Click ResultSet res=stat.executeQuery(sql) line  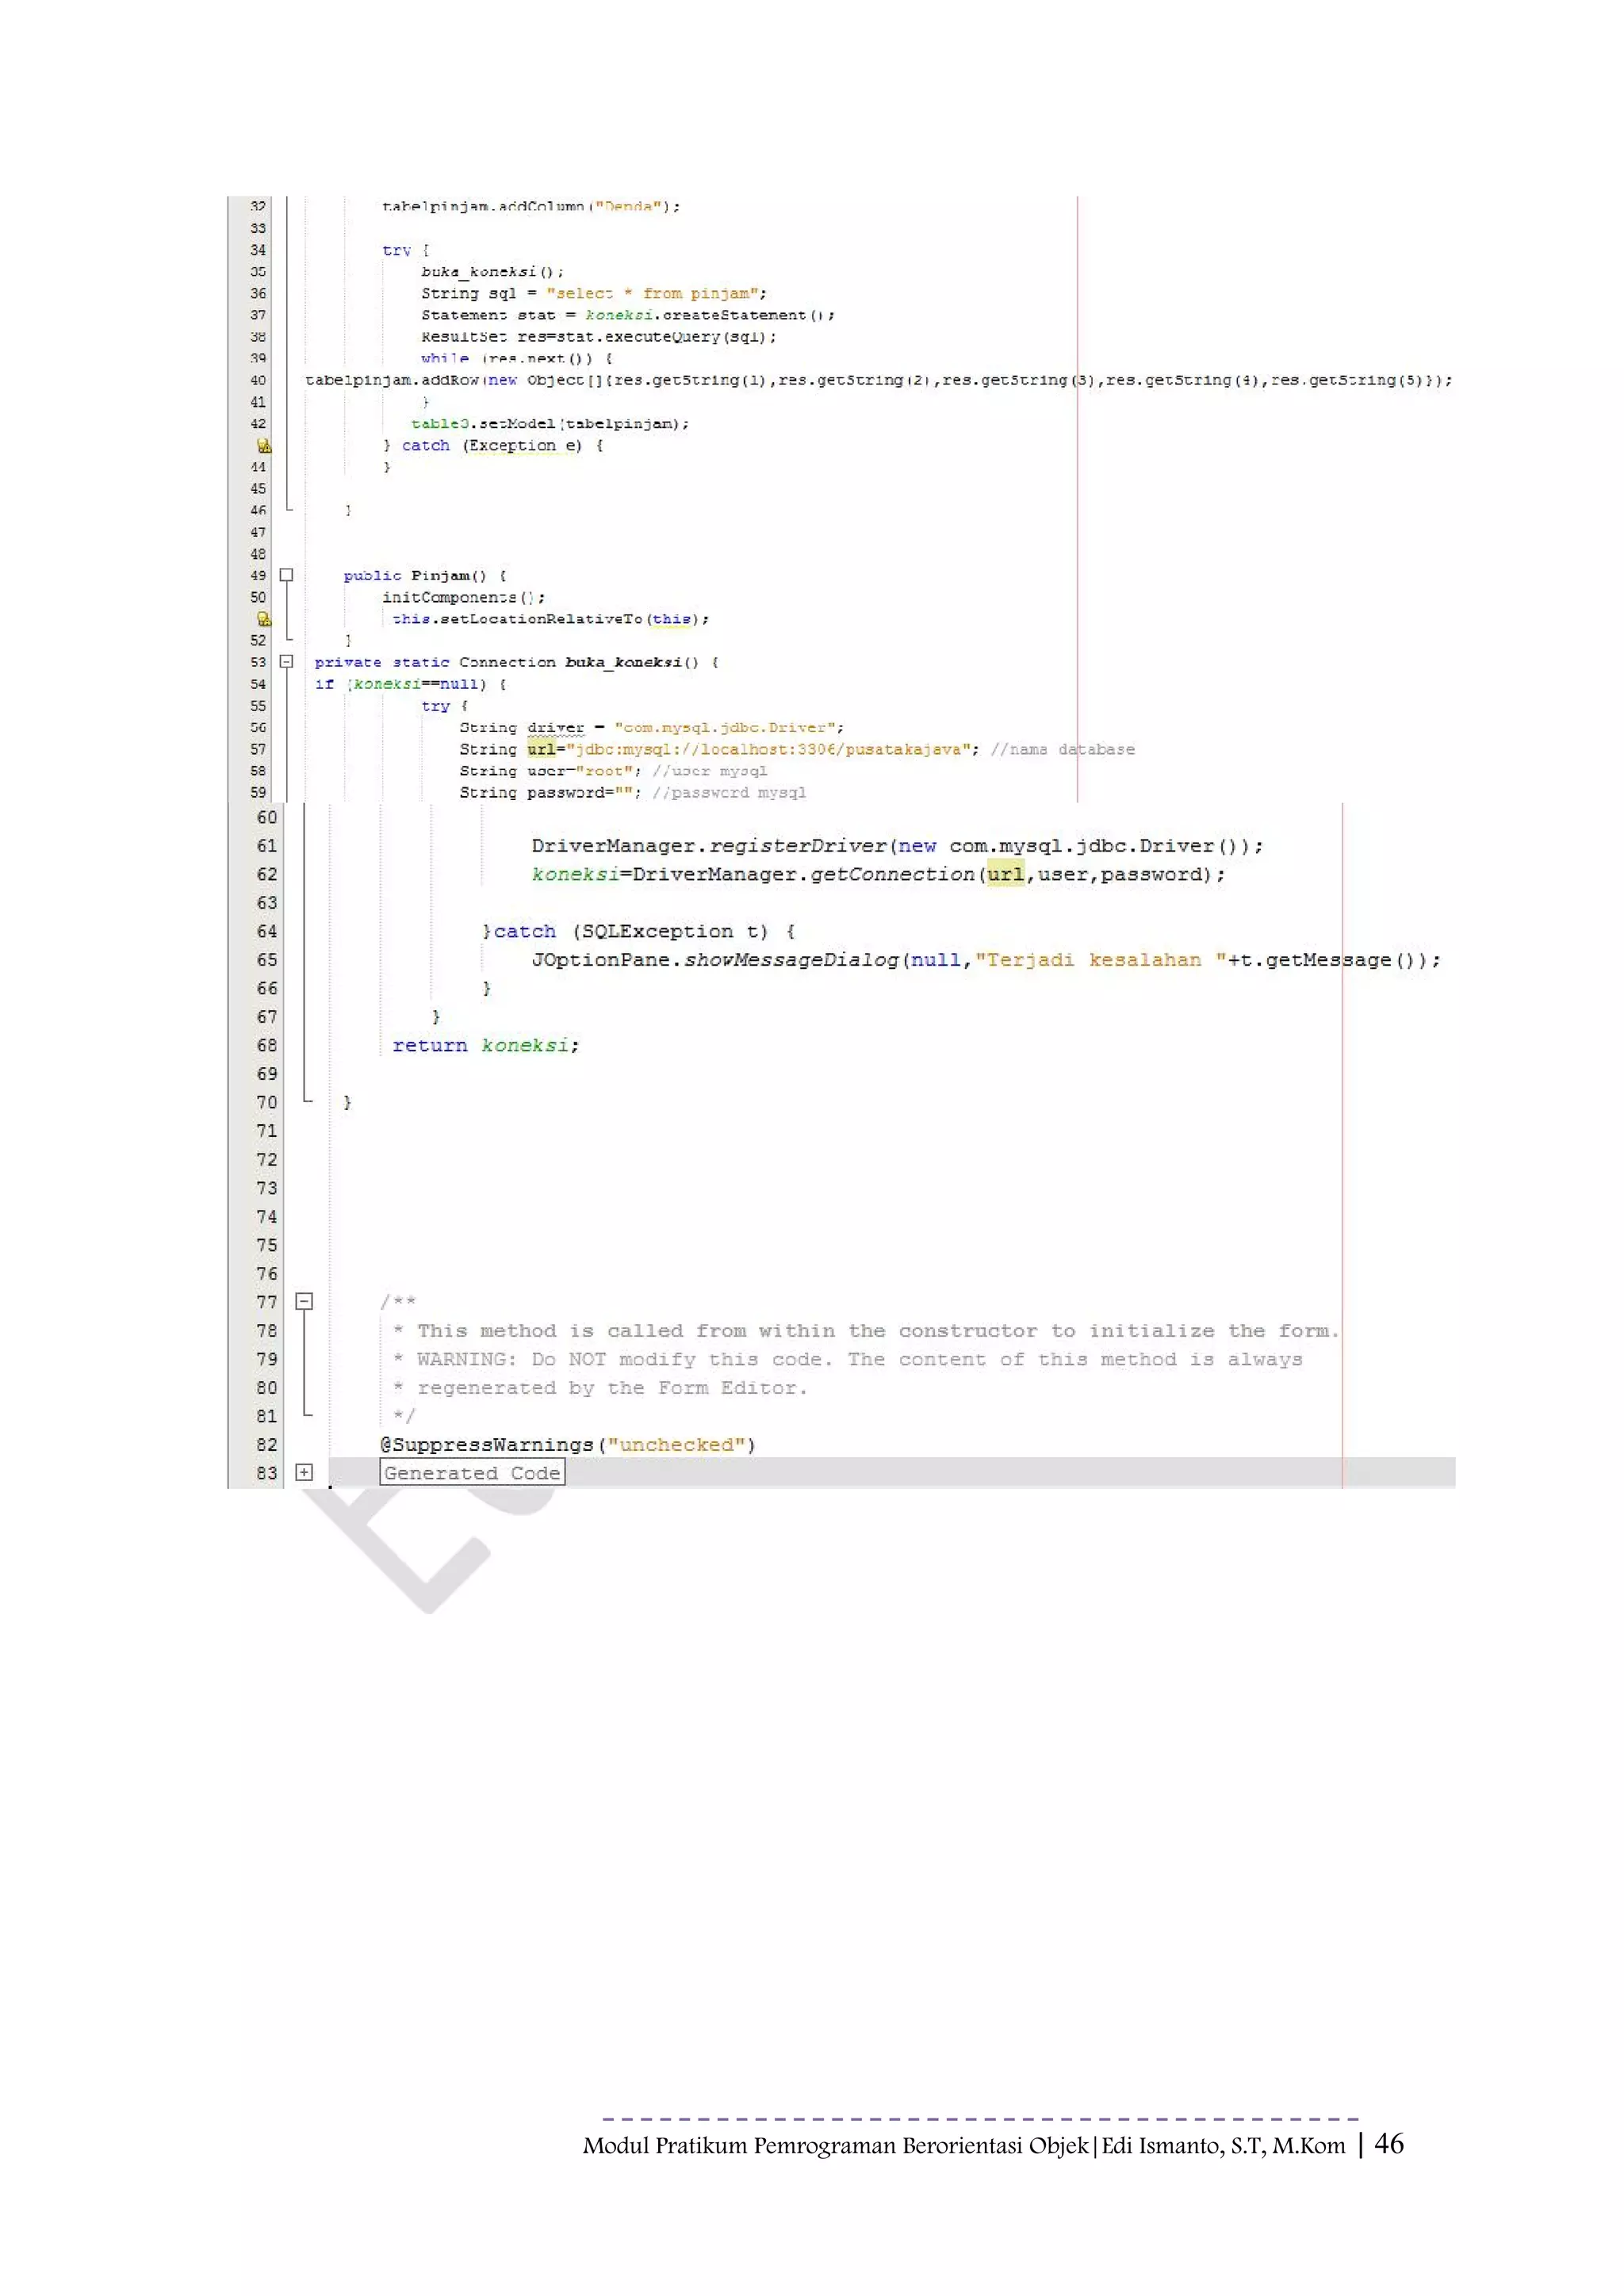click(x=599, y=337)
